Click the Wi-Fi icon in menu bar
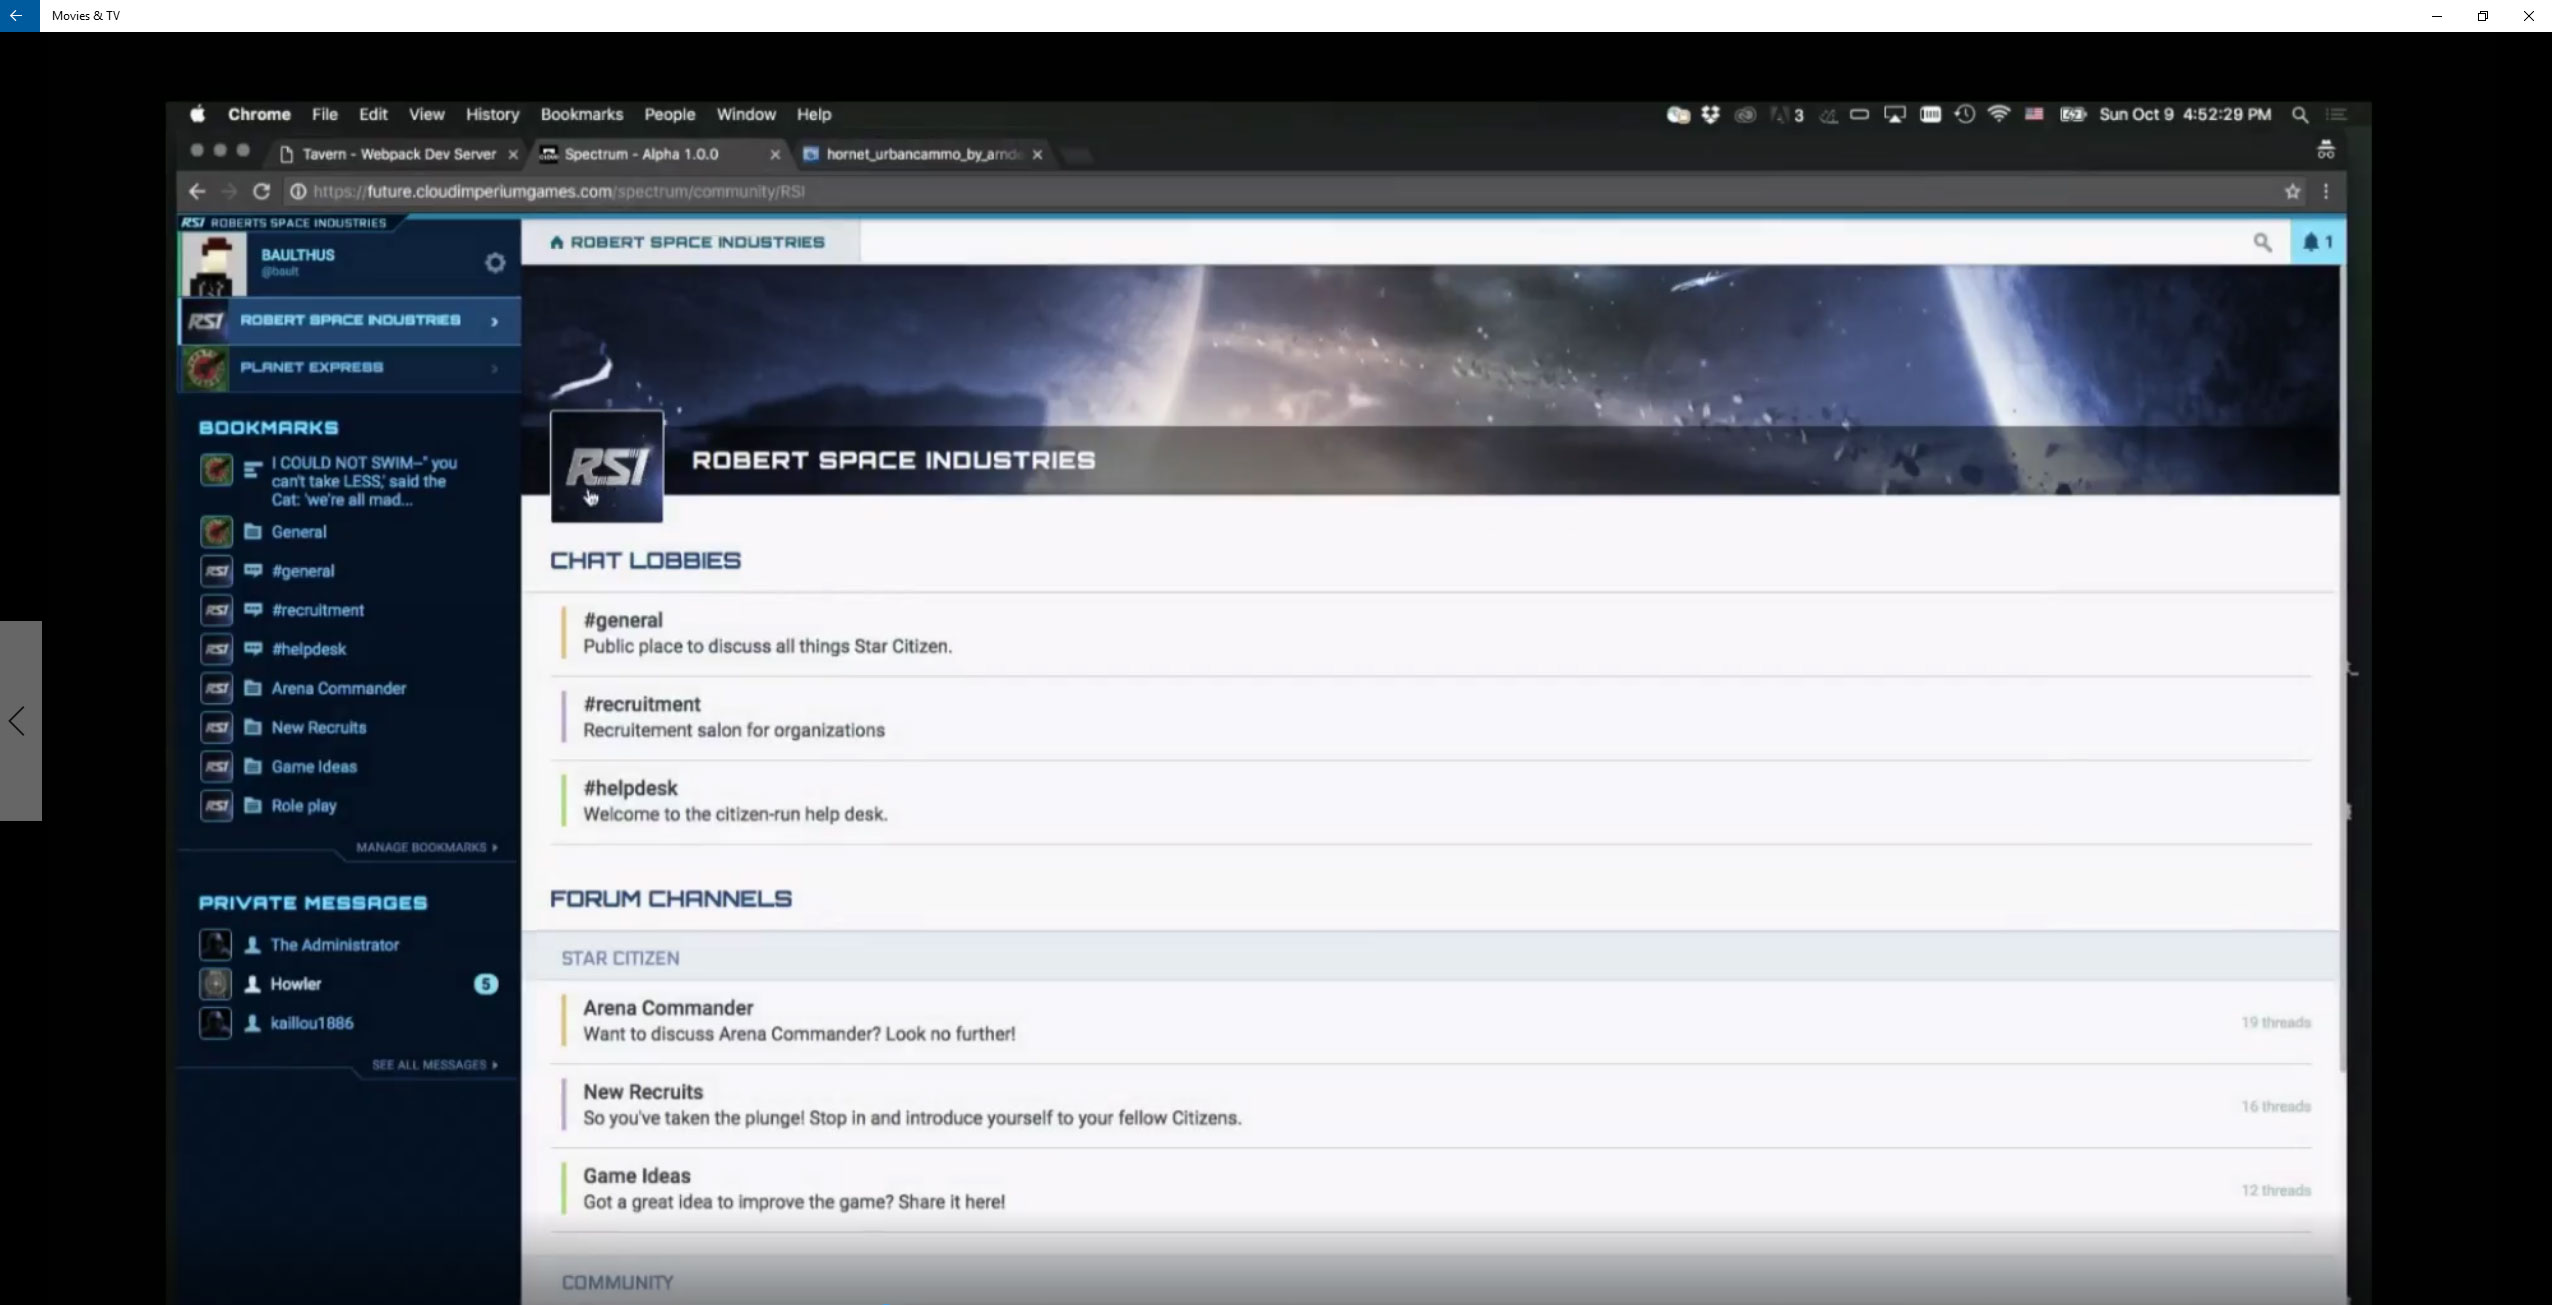Image resolution: width=2552 pixels, height=1305 pixels. 1999,114
